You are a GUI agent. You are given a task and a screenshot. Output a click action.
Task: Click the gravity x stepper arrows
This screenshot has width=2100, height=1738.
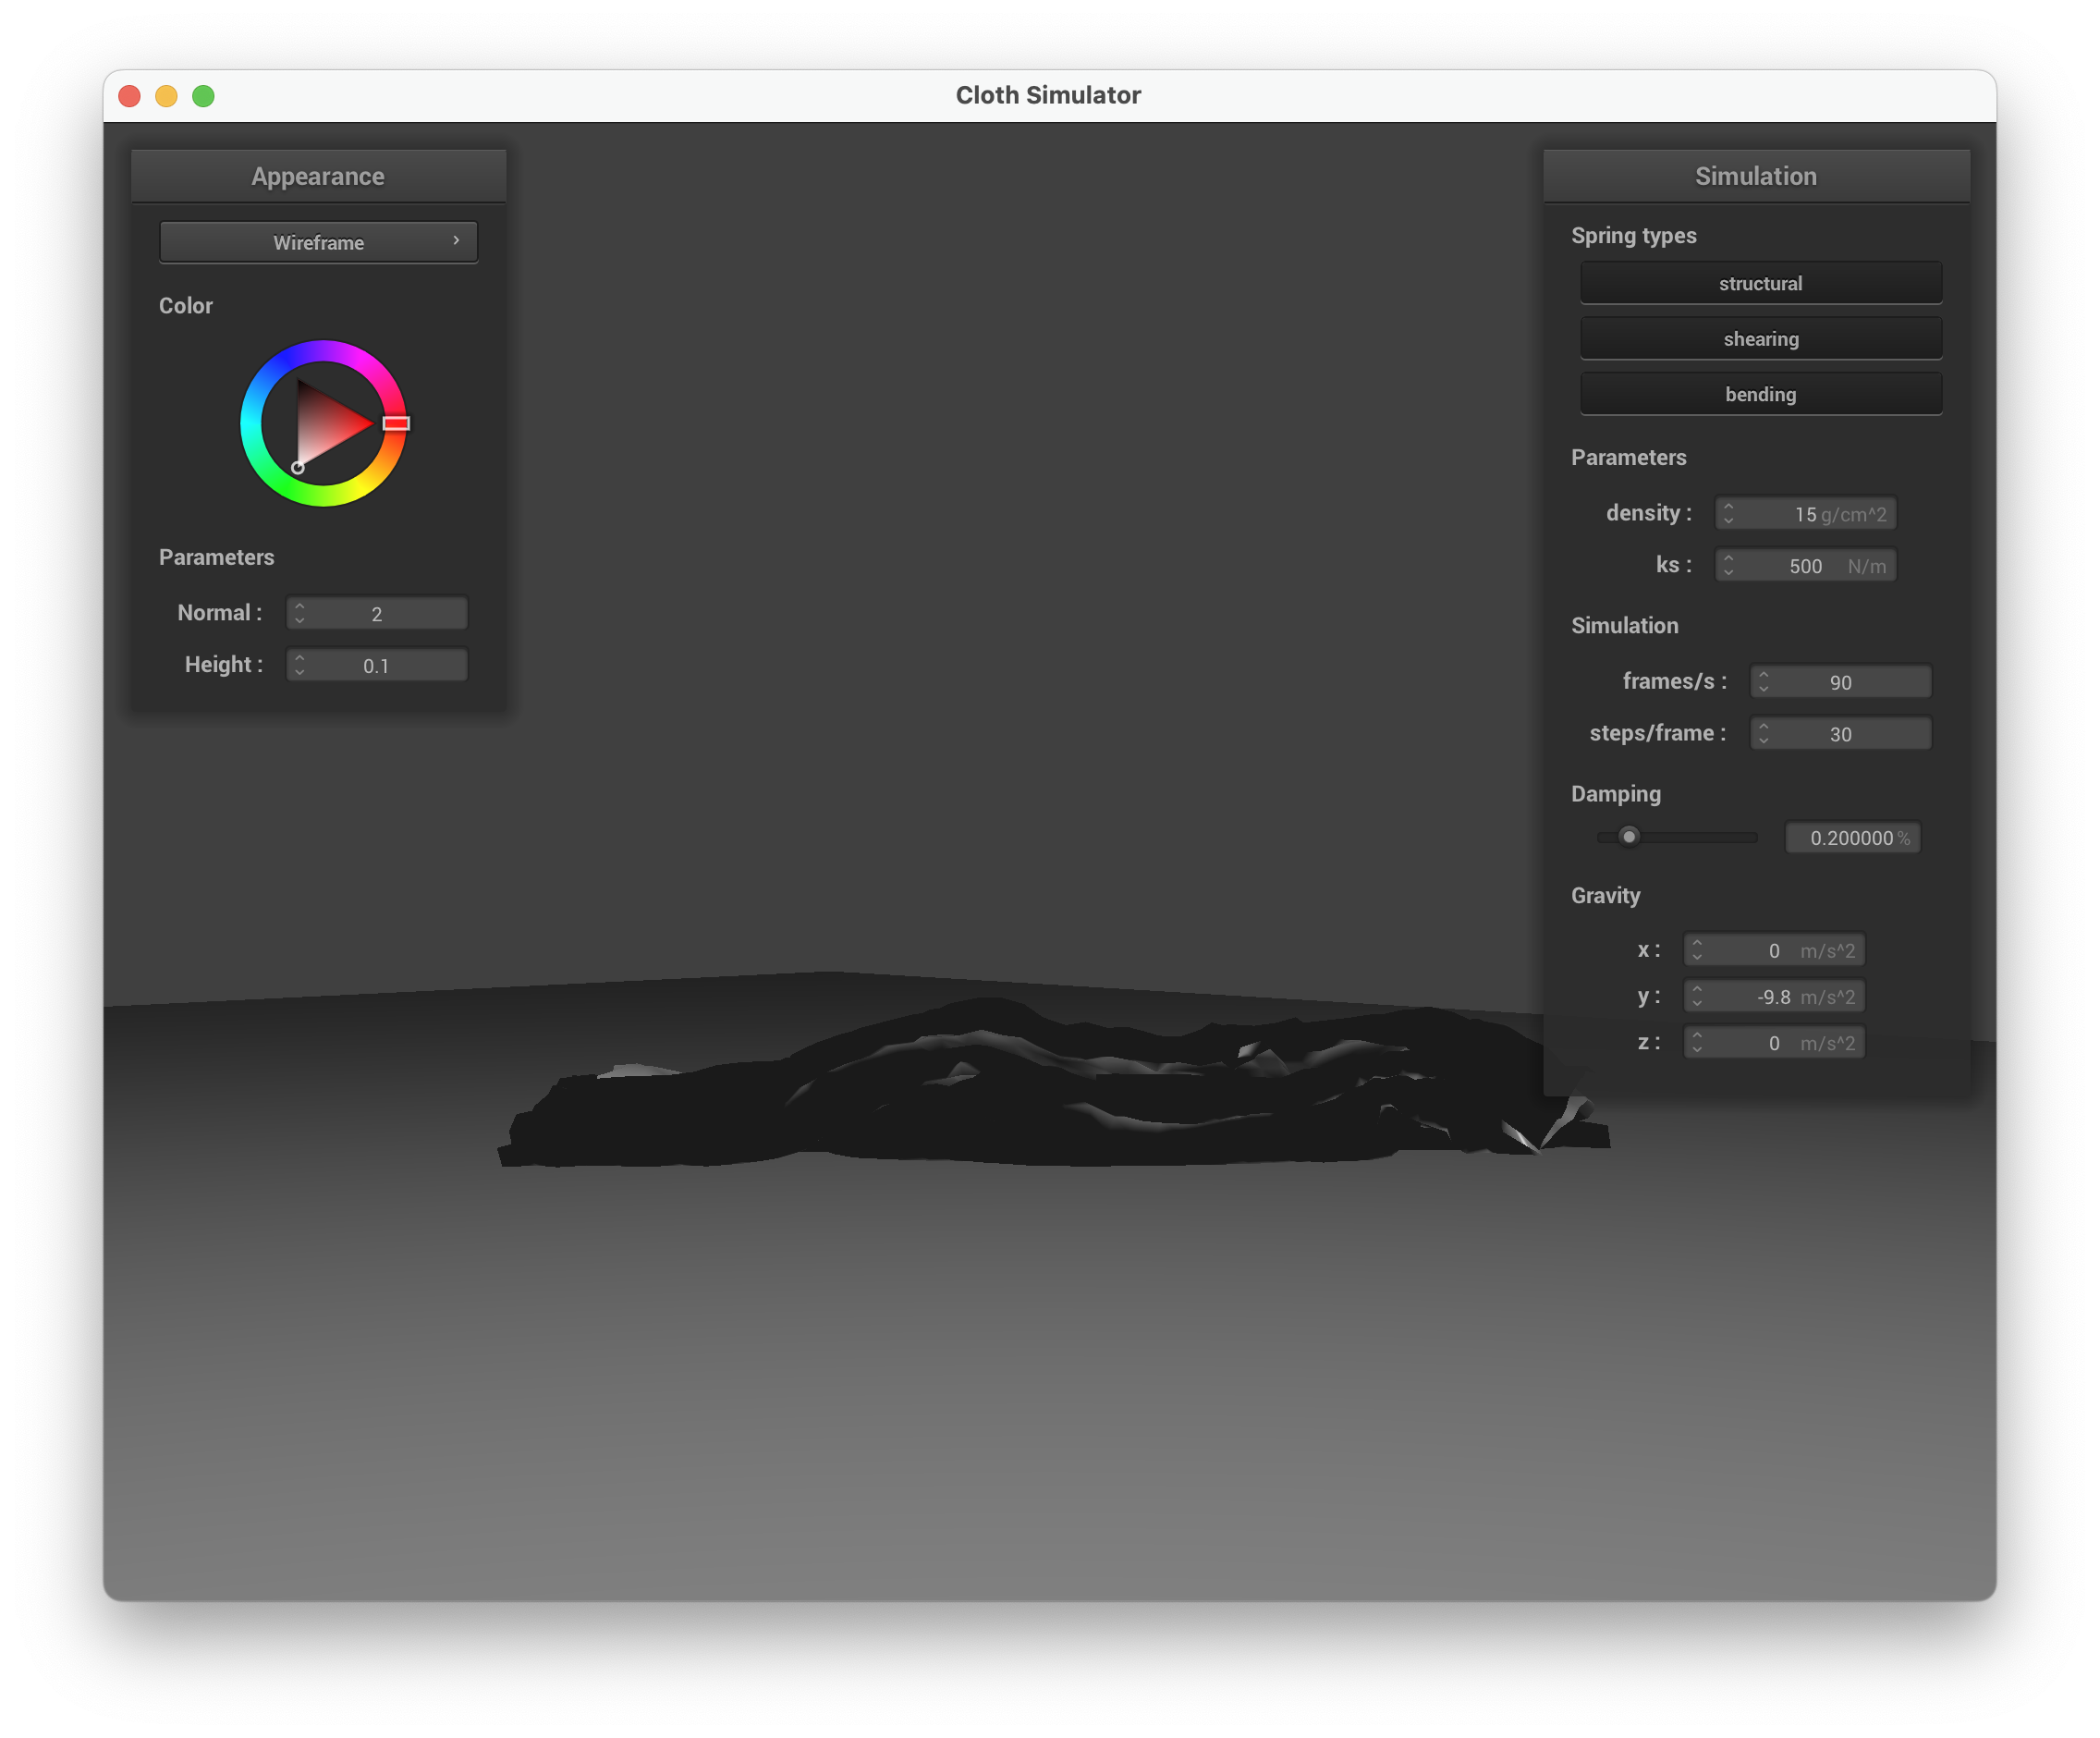1697,950
